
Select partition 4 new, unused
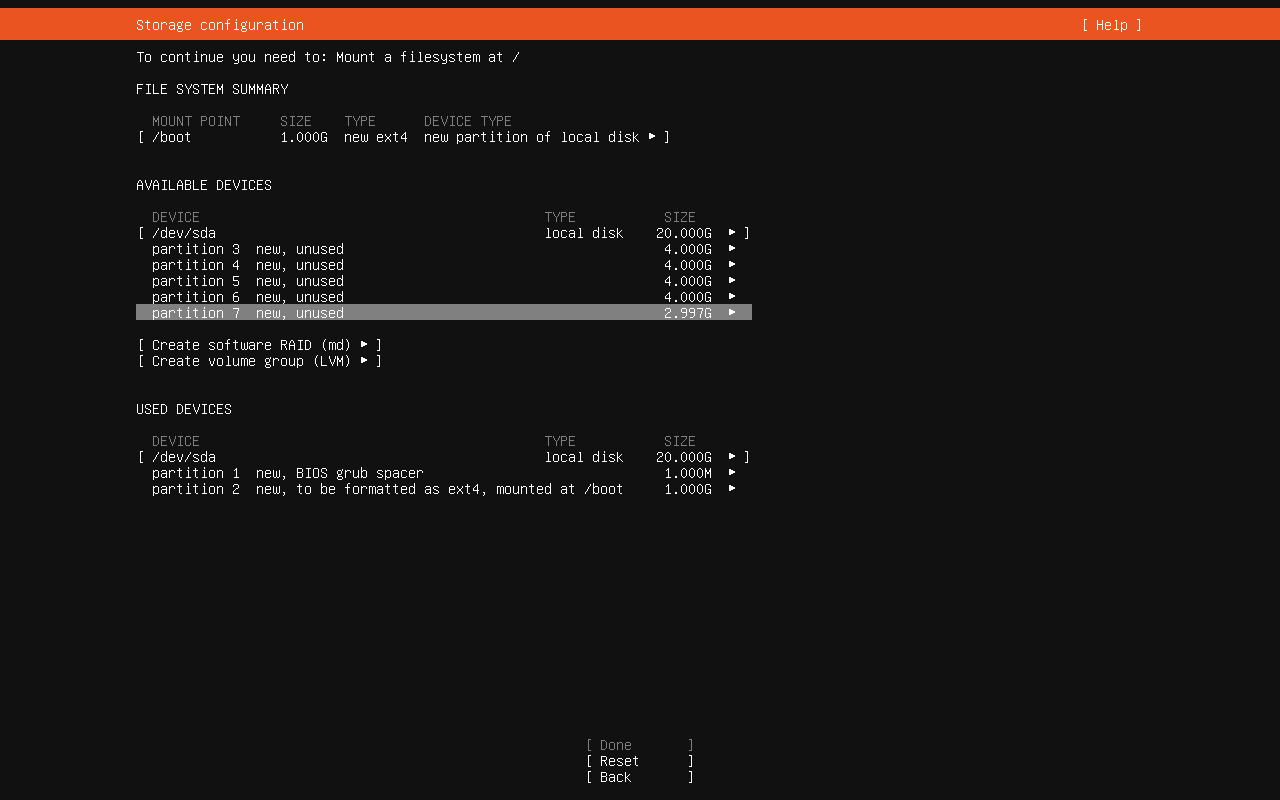[248, 265]
